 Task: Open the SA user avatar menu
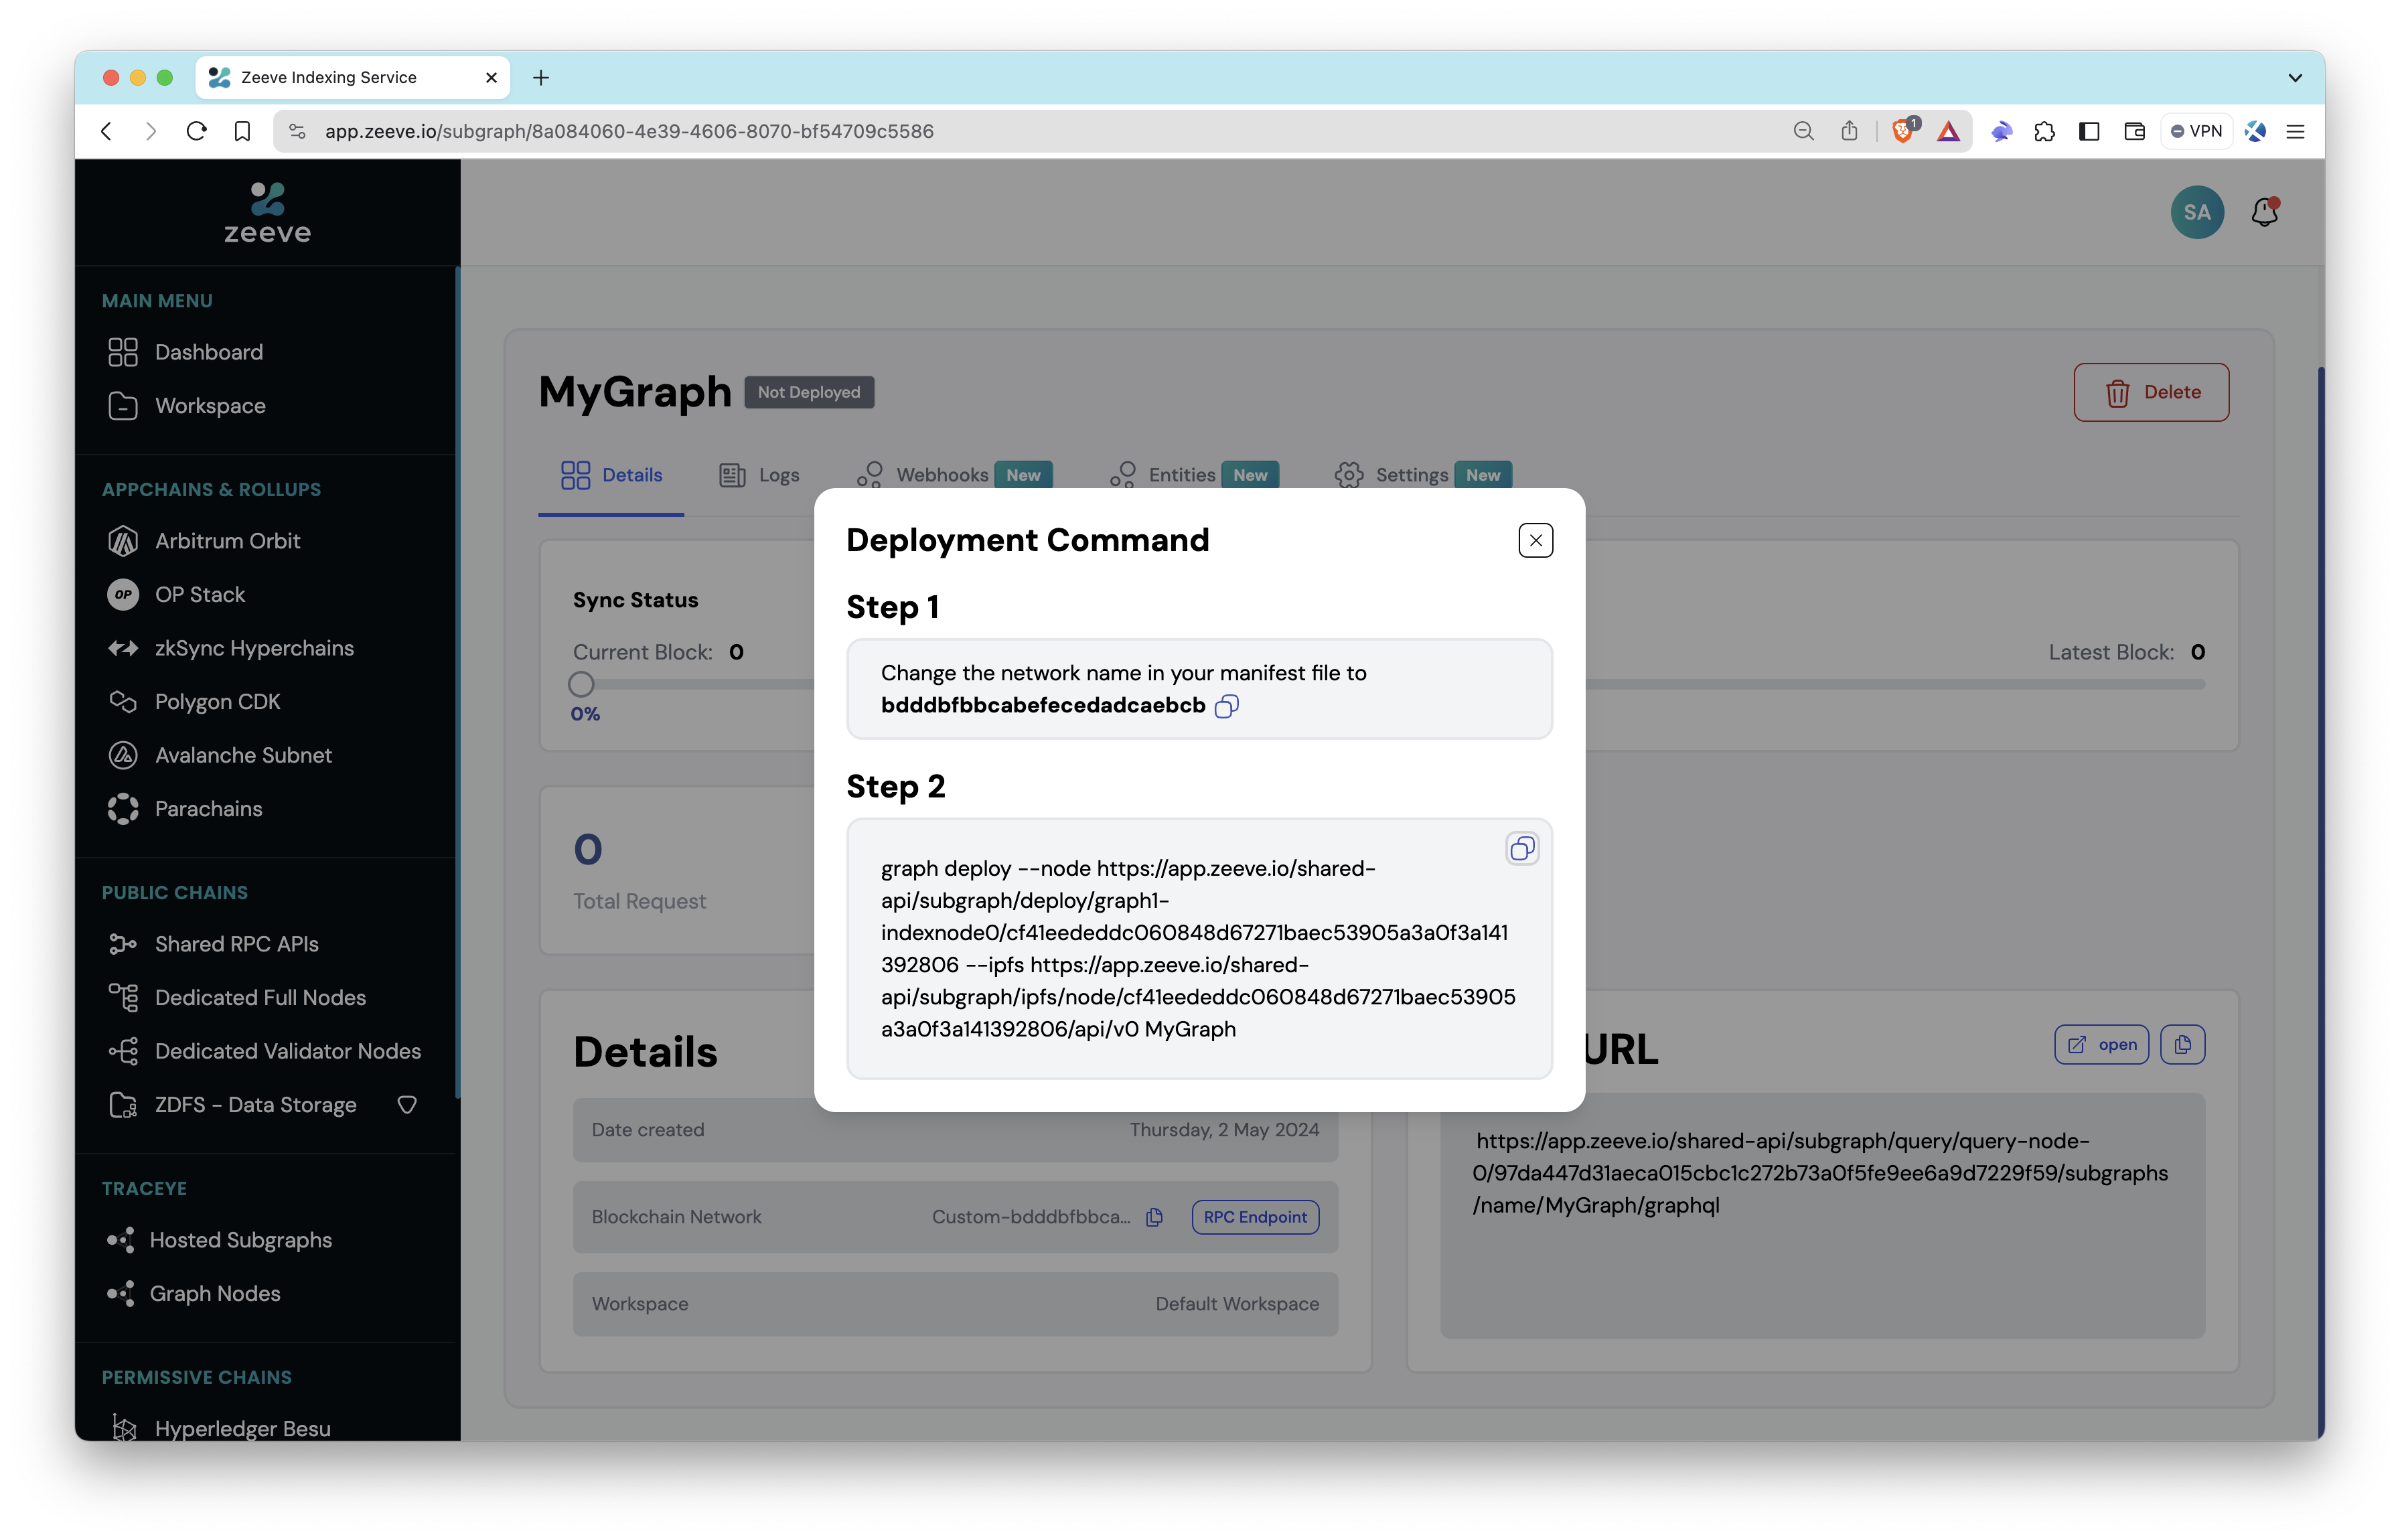[2196, 212]
